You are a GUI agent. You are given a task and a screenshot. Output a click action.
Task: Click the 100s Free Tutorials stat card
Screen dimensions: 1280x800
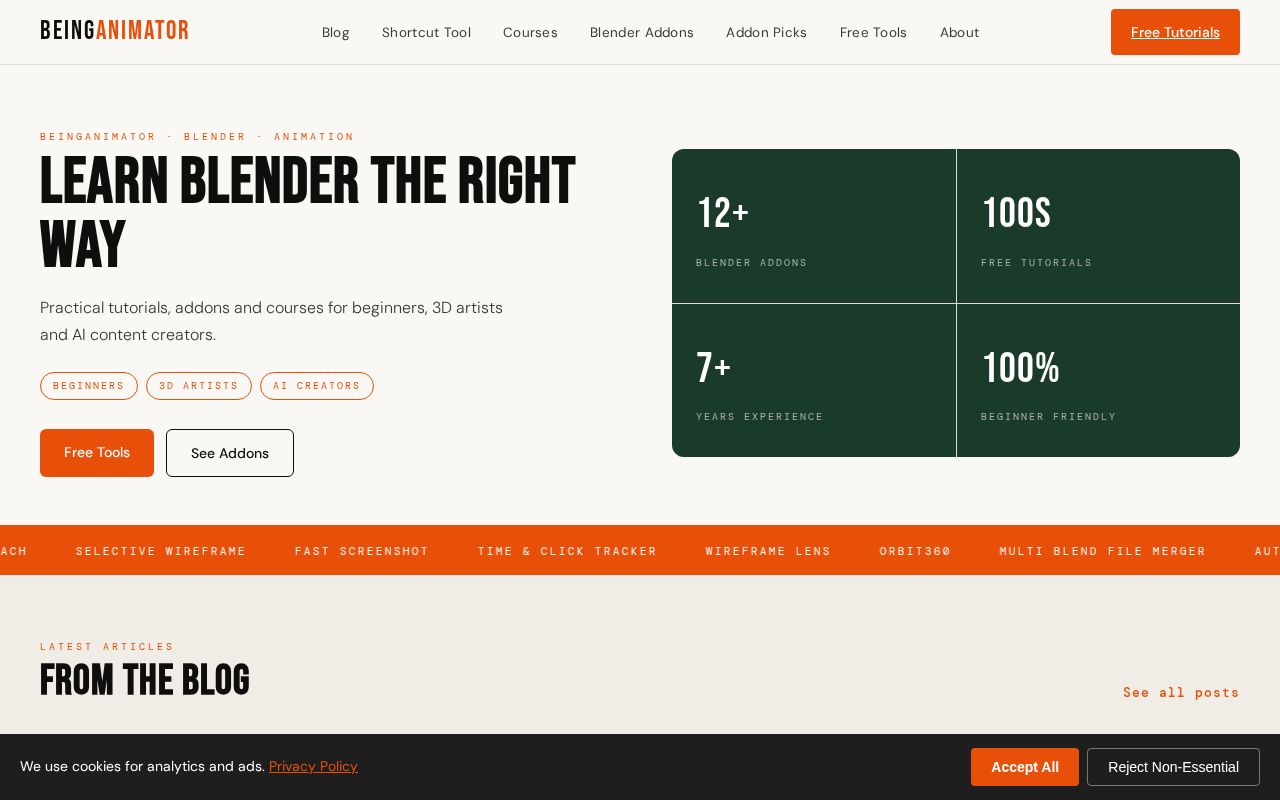1098,226
